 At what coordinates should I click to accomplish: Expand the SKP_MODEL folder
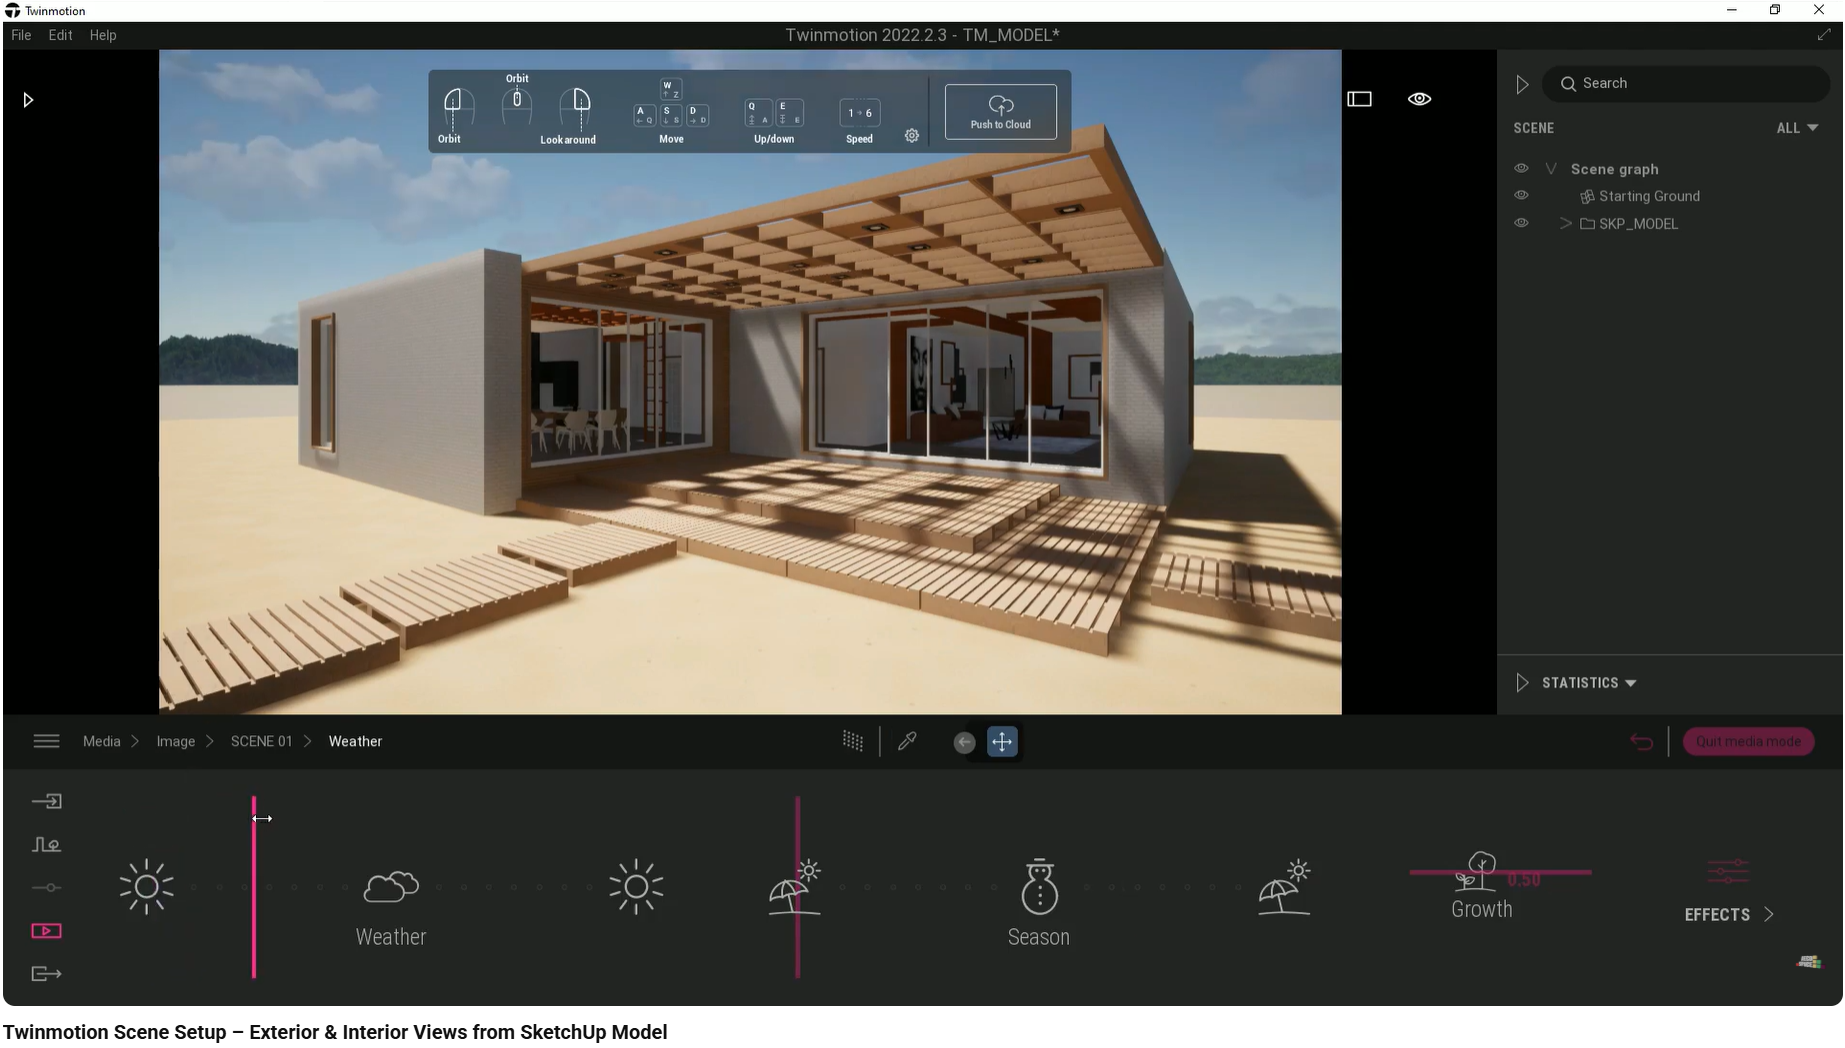click(x=1565, y=224)
